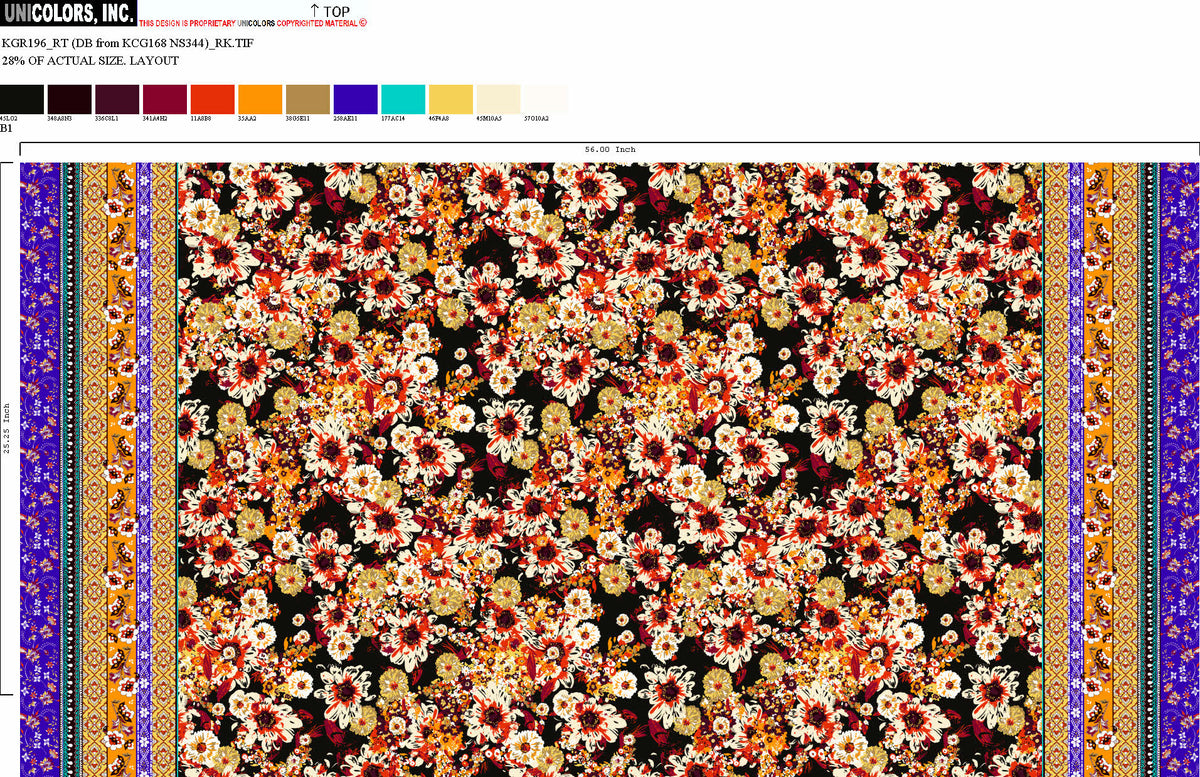The height and width of the screenshot is (777, 1200).
Task: Click the '56.00 Inch' width measurement
Action: click(x=610, y=149)
